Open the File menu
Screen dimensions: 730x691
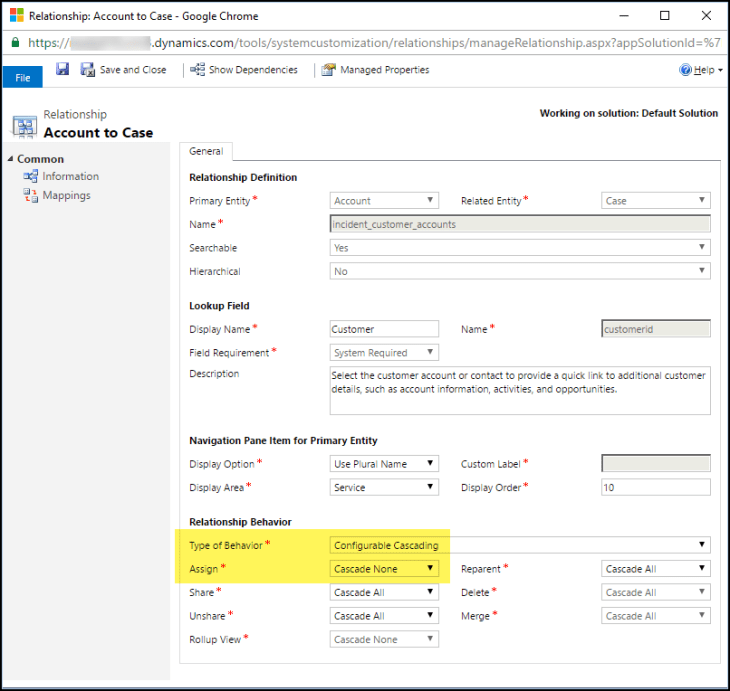[x=22, y=78]
